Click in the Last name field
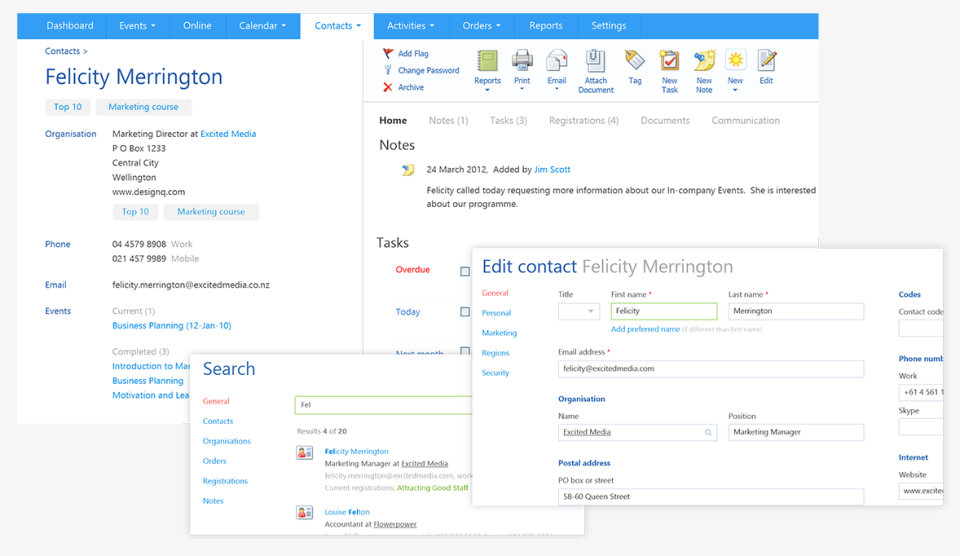This screenshot has width=960, height=556. coord(796,311)
